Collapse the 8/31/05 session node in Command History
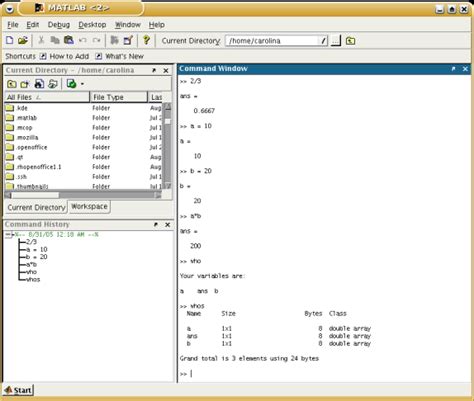The height and width of the screenshot is (401, 474). (8, 235)
